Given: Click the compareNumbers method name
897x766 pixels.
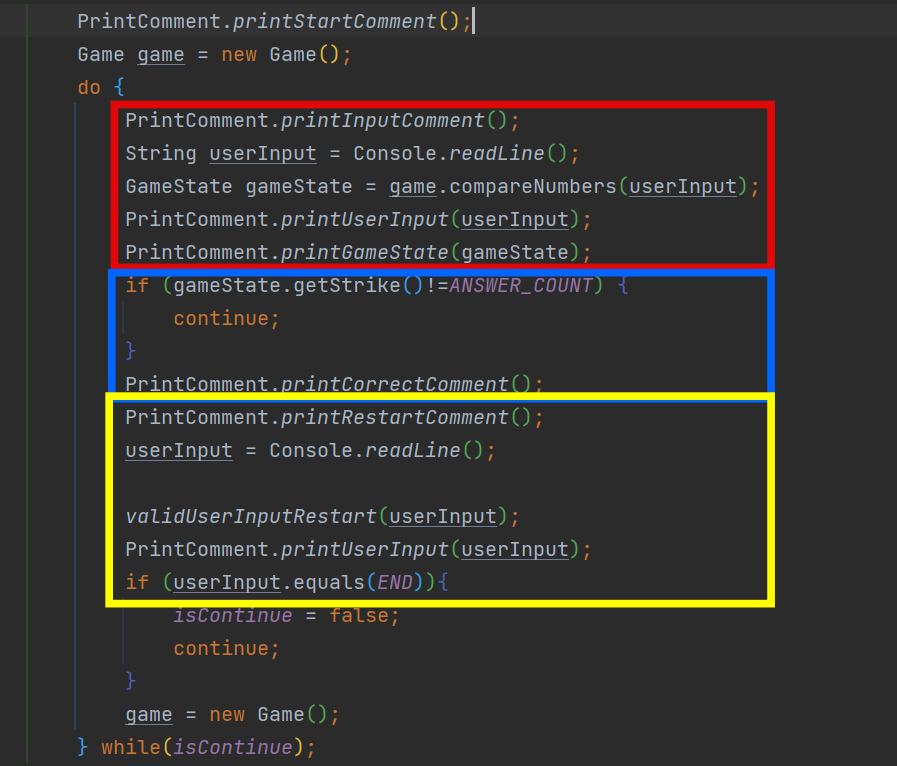Looking at the screenshot, I should coord(533,187).
